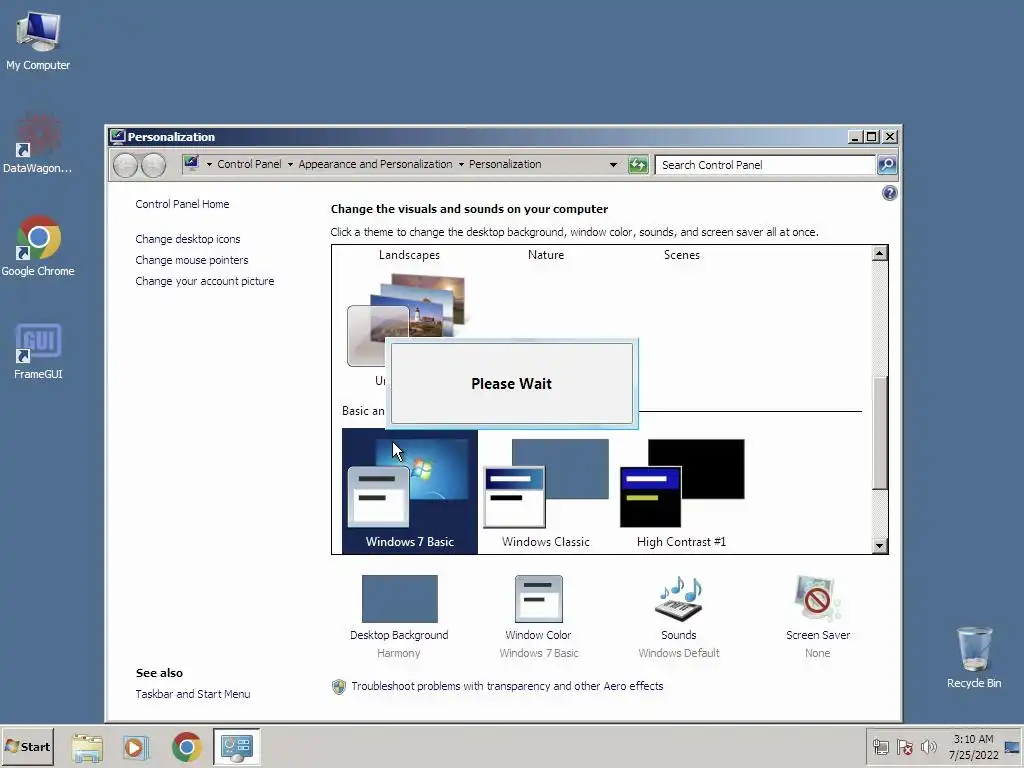This screenshot has width=1024, height=768.
Task: Select the Windows Classic theme
Action: click(545, 491)
